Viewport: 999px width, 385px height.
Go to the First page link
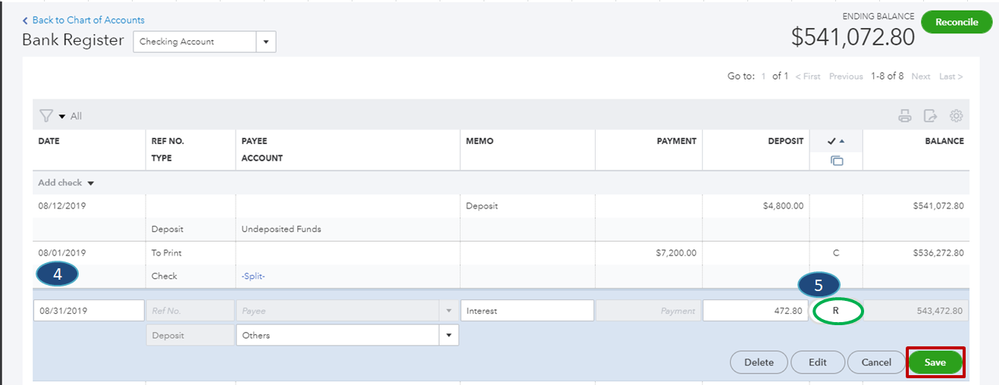tap(808, 76)
